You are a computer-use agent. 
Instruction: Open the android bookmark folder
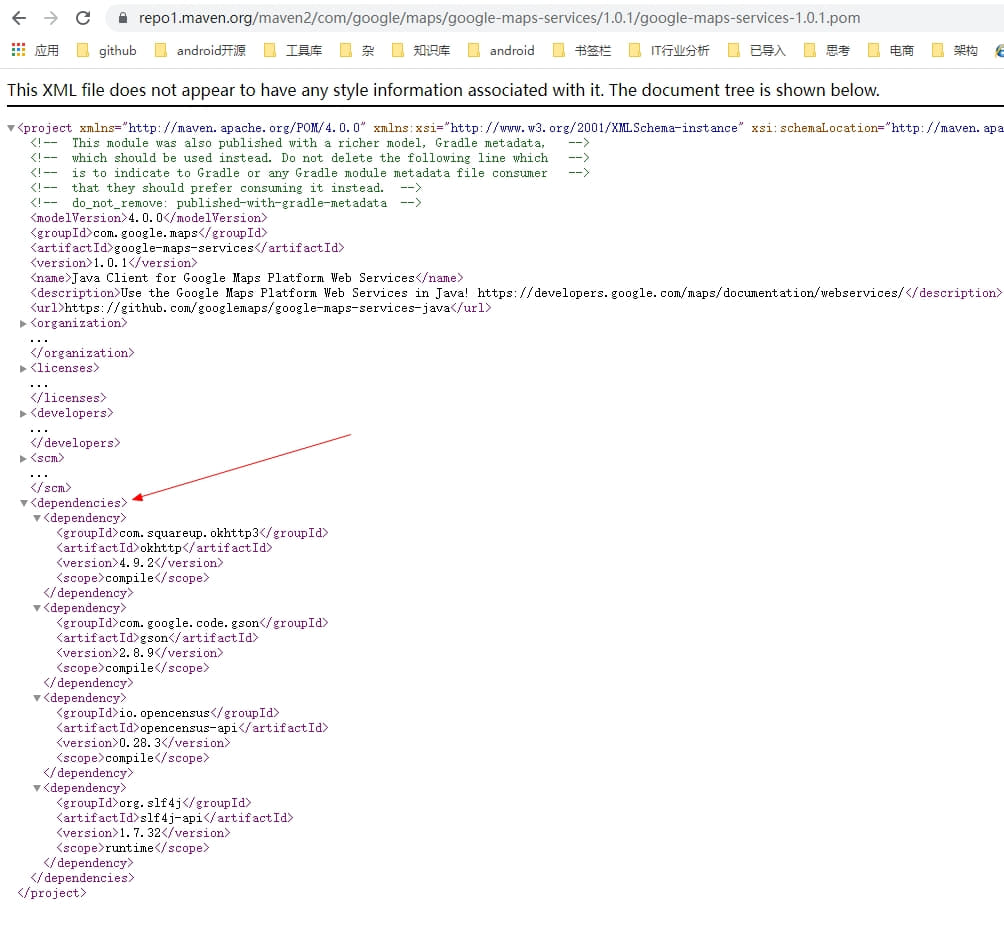click(x=501, y=50)
